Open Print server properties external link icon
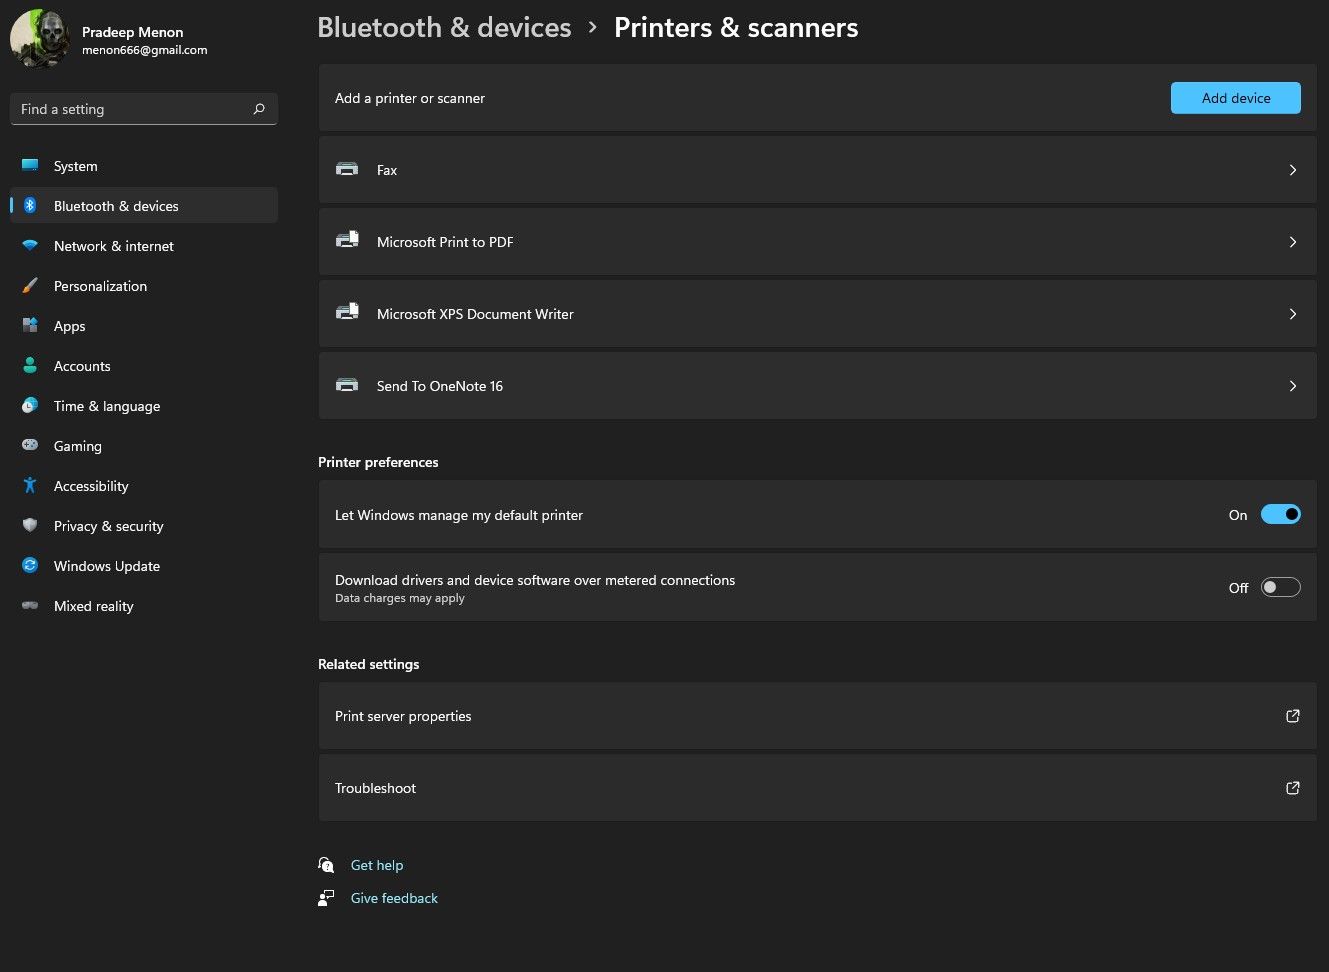Screen dimensions: 1329x972 pyautogui.click(x=1292, y=716)
